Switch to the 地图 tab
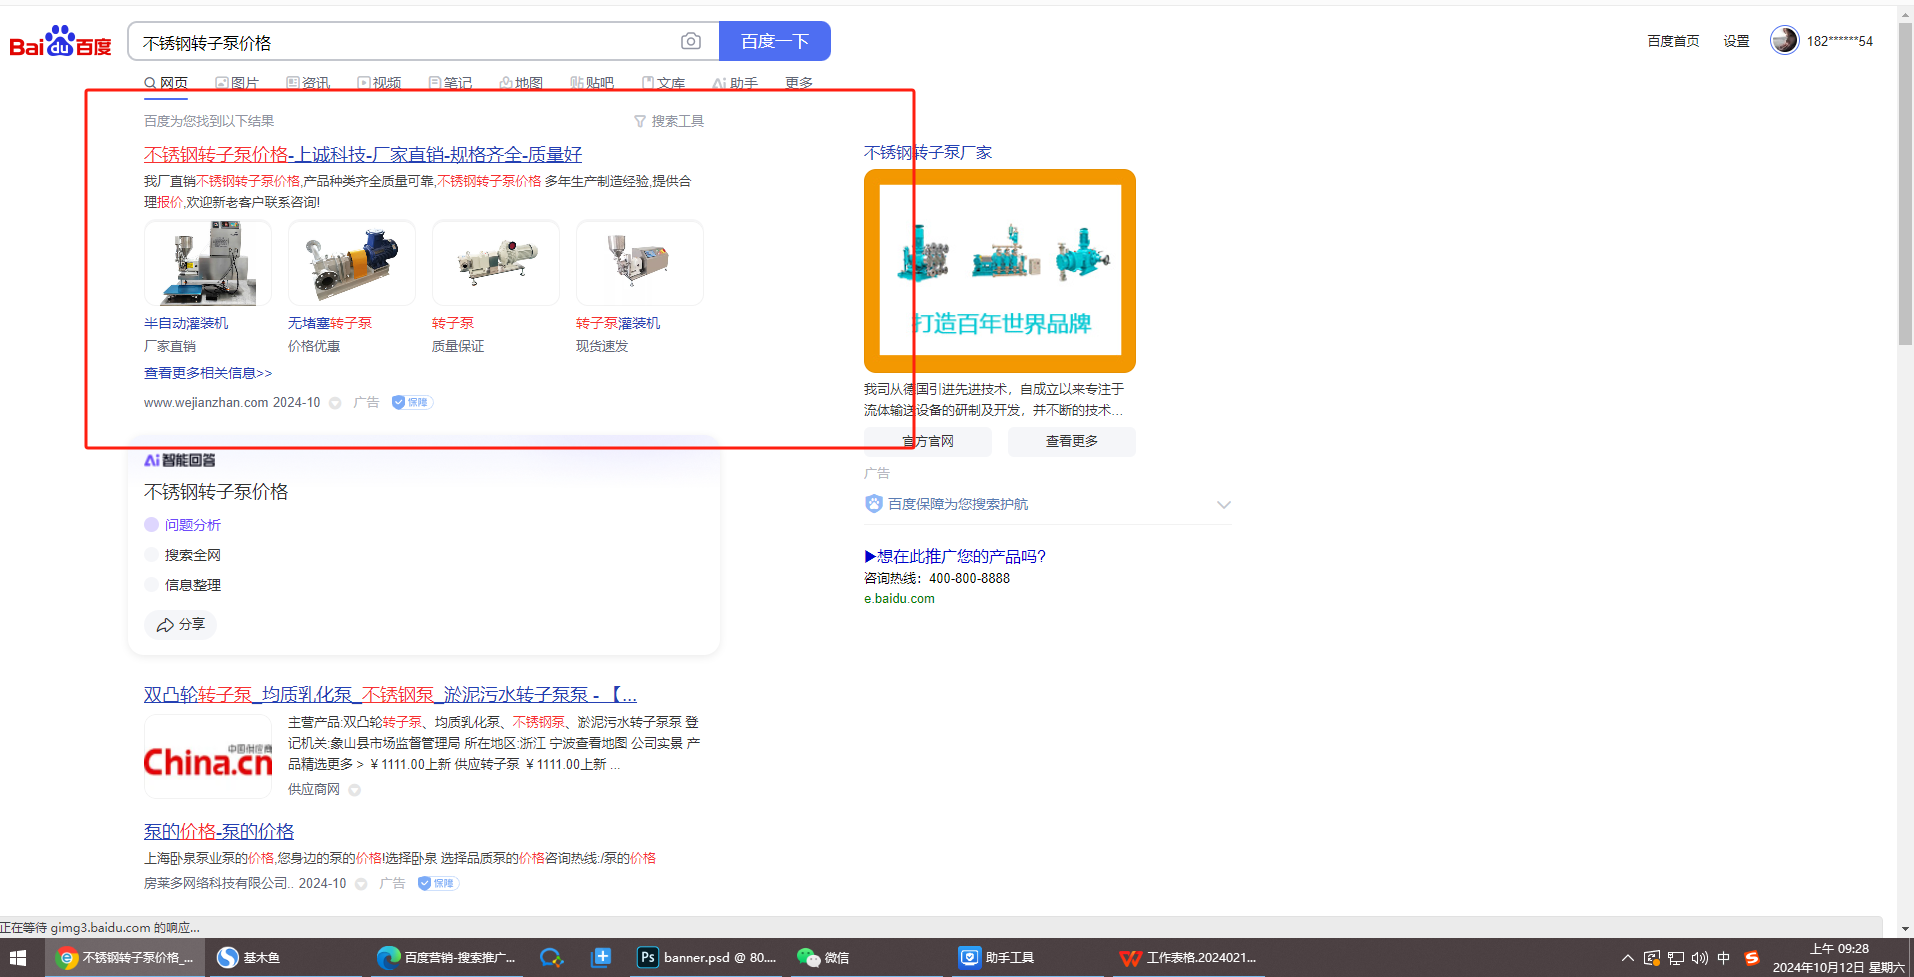1914x977 pixels. point(521,83)
